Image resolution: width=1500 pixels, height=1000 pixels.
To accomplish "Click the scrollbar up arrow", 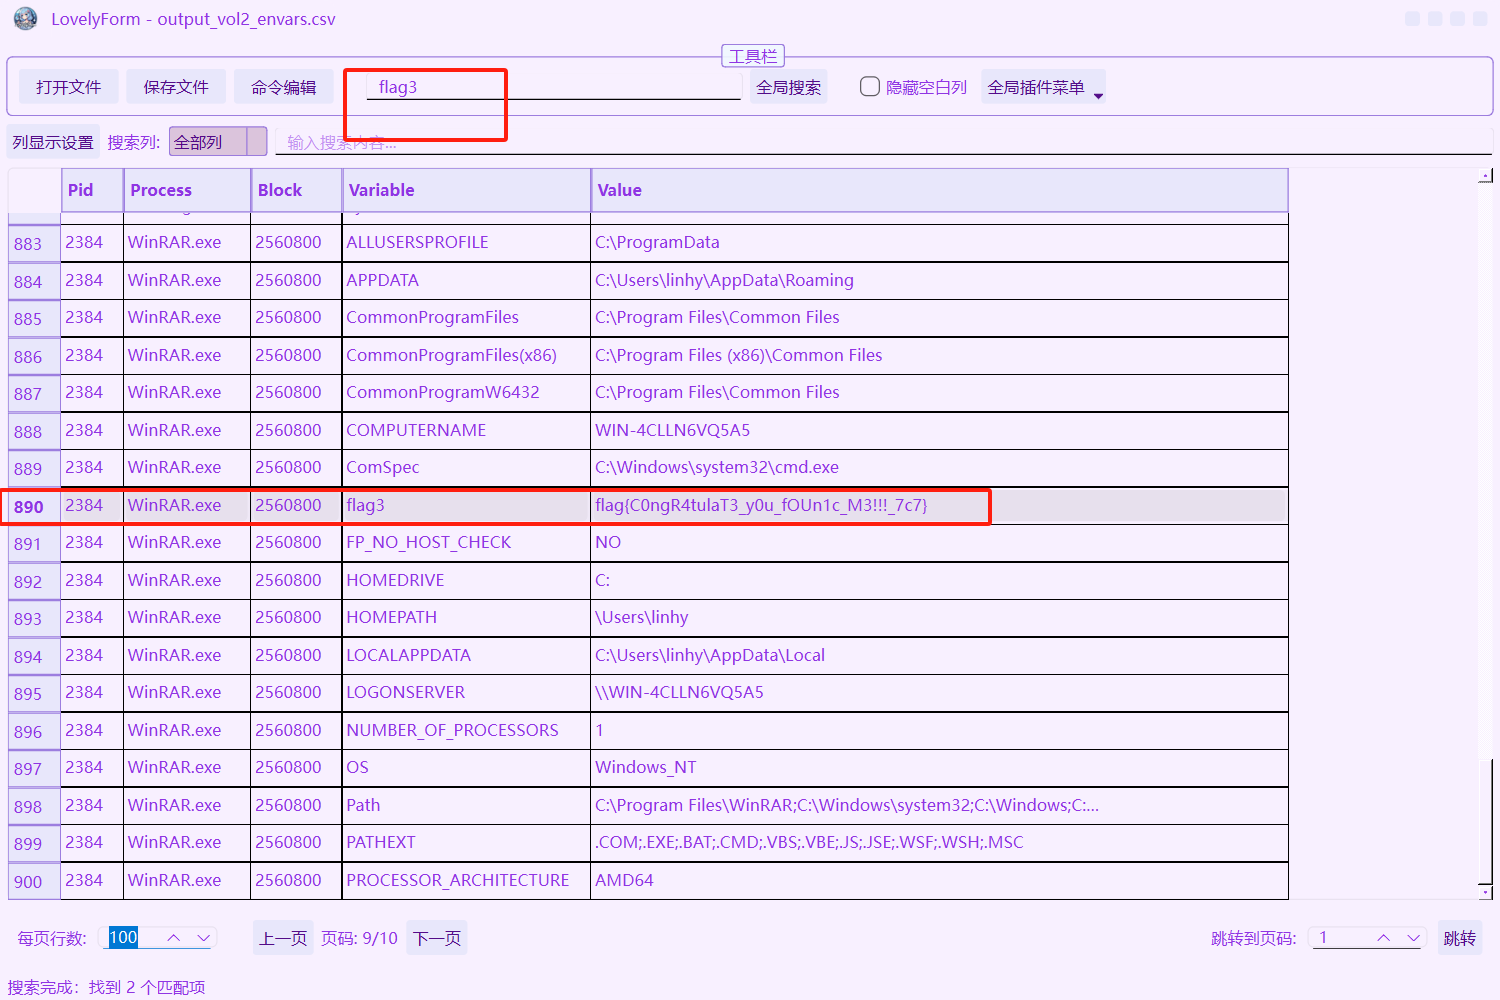I will click(1486, 176).
